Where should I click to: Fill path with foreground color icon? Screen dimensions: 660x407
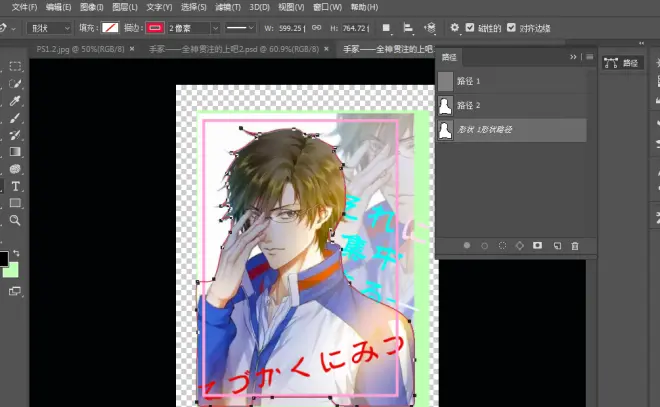(467, 245)
